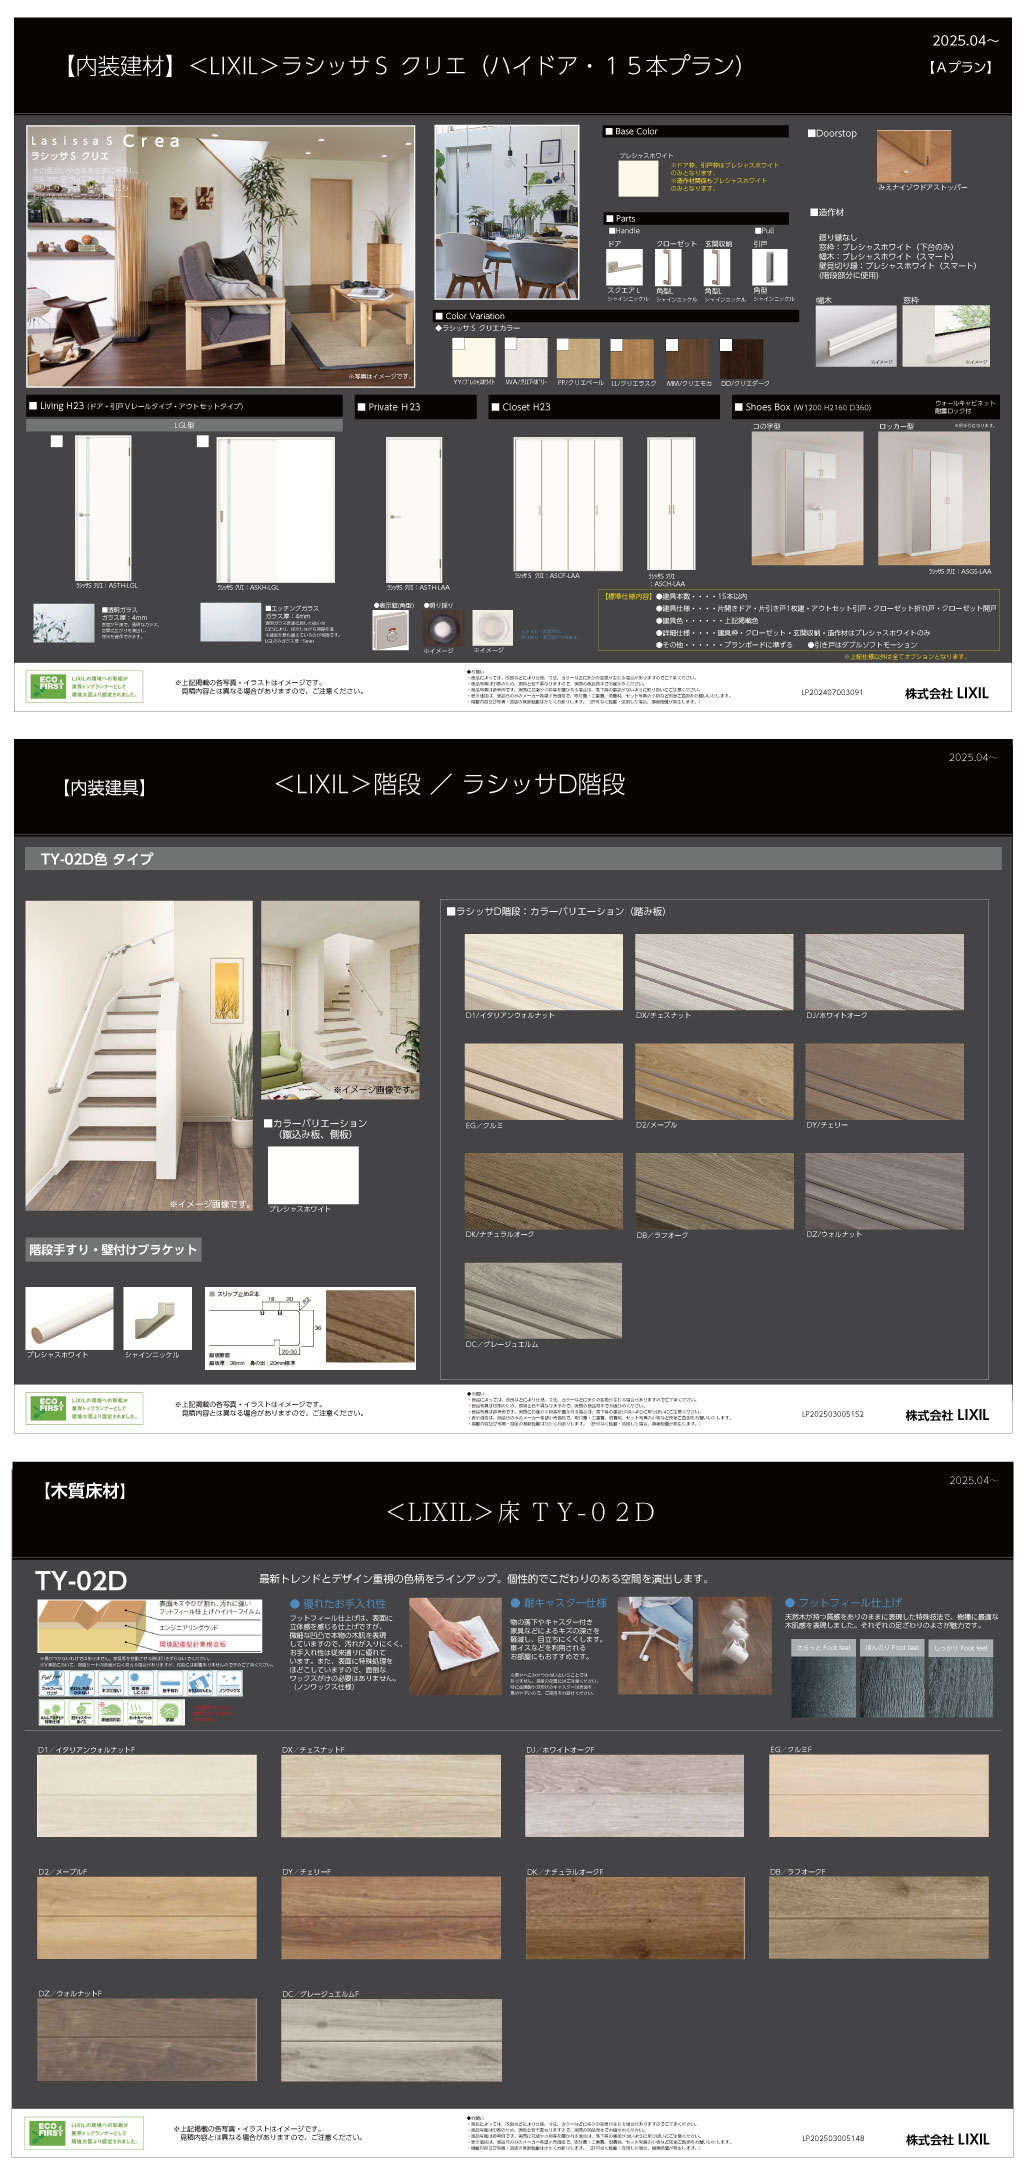Click the プレシャスホワイト handrail image
Screen dimensions: 1024x2170
69,1317
